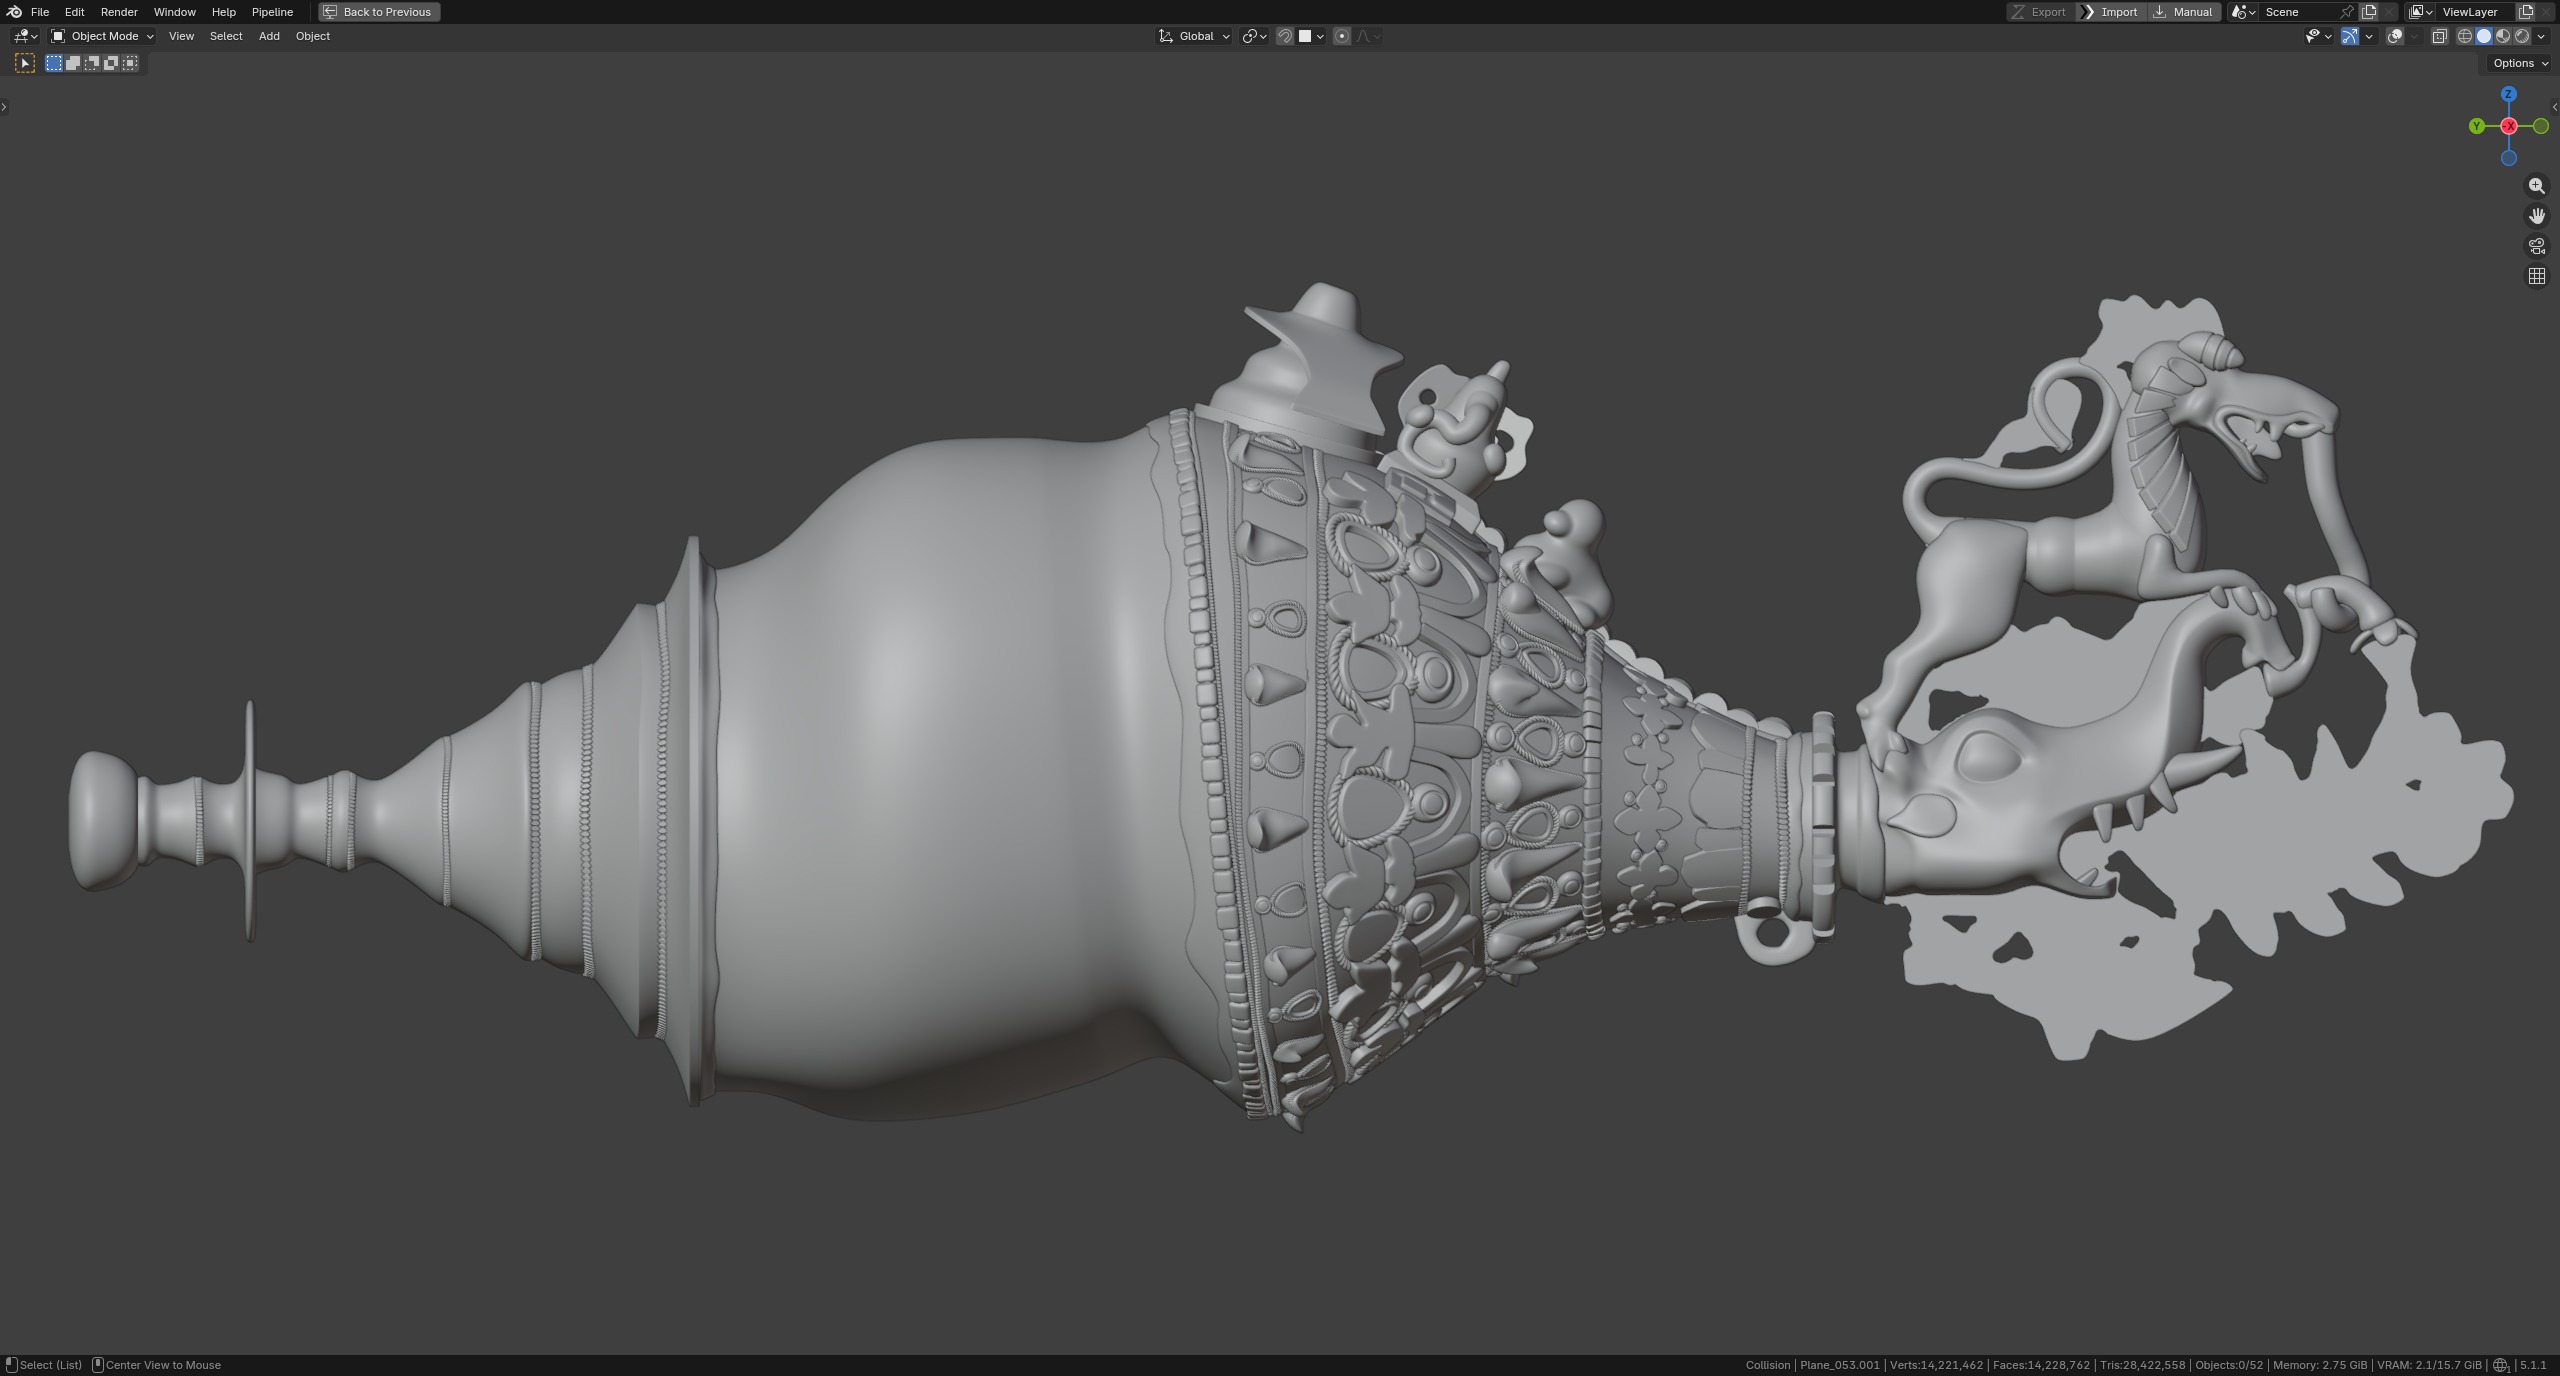
Task: Open the Pipeline menu
Action: click(x=272, y=12)
